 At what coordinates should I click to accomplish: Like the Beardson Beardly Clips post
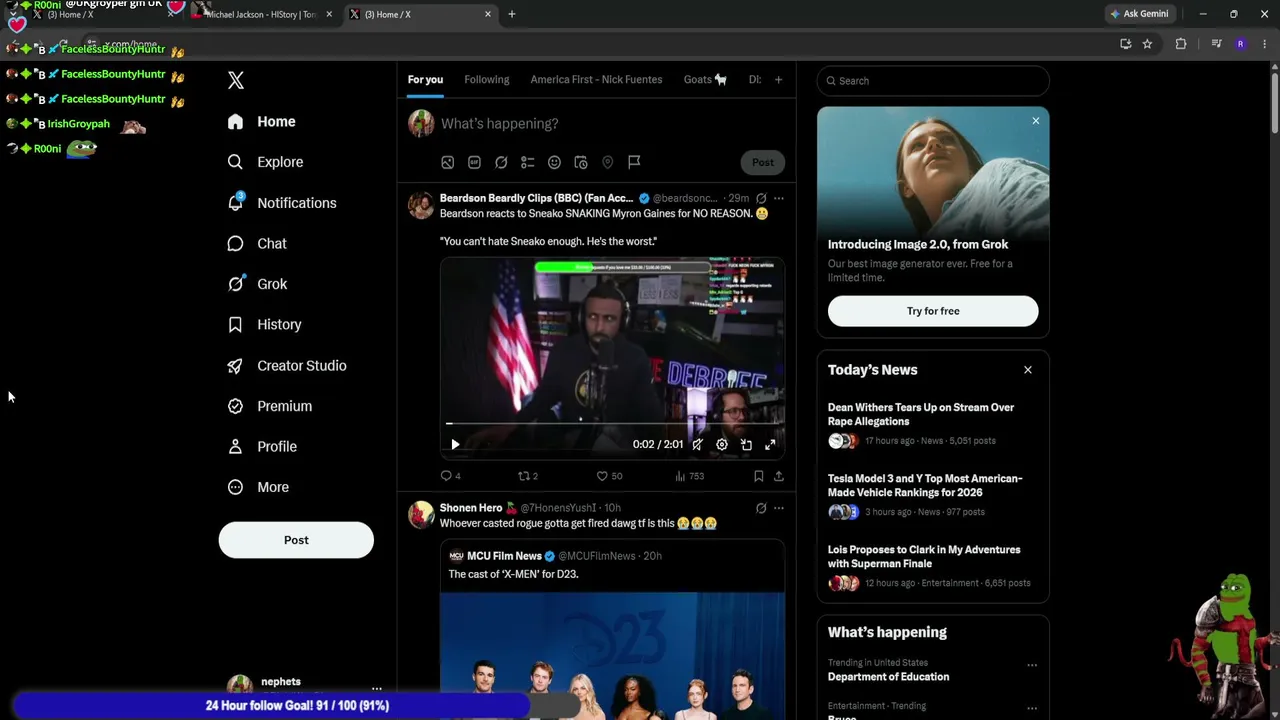609,476
